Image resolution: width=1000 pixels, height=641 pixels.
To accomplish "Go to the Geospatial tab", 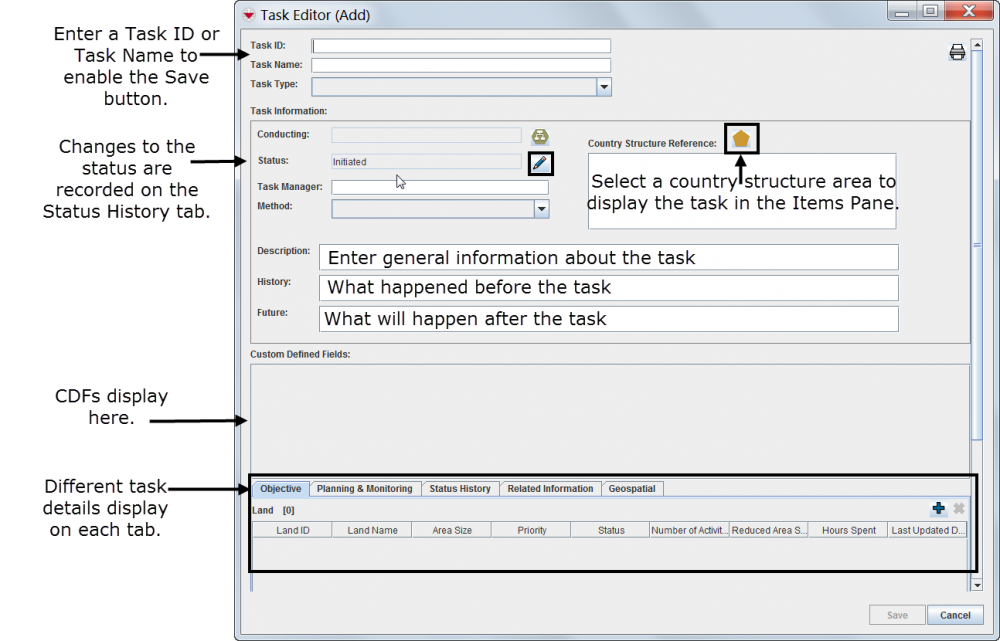I will click(x=632, y=489).
